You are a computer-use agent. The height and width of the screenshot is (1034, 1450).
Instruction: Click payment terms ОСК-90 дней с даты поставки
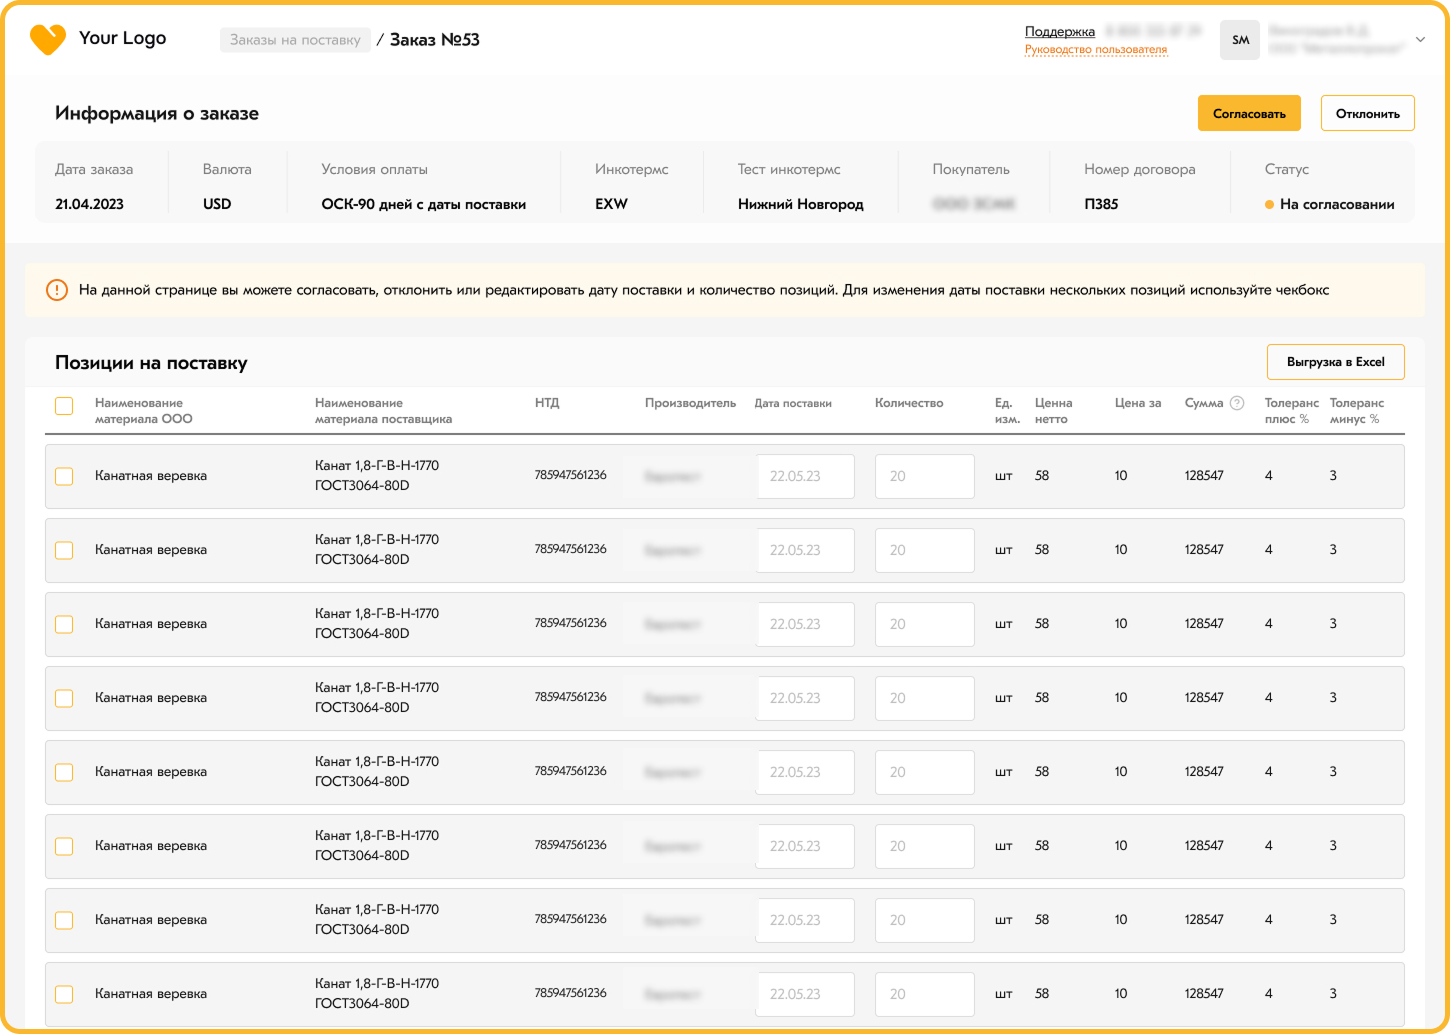point(423,204)
